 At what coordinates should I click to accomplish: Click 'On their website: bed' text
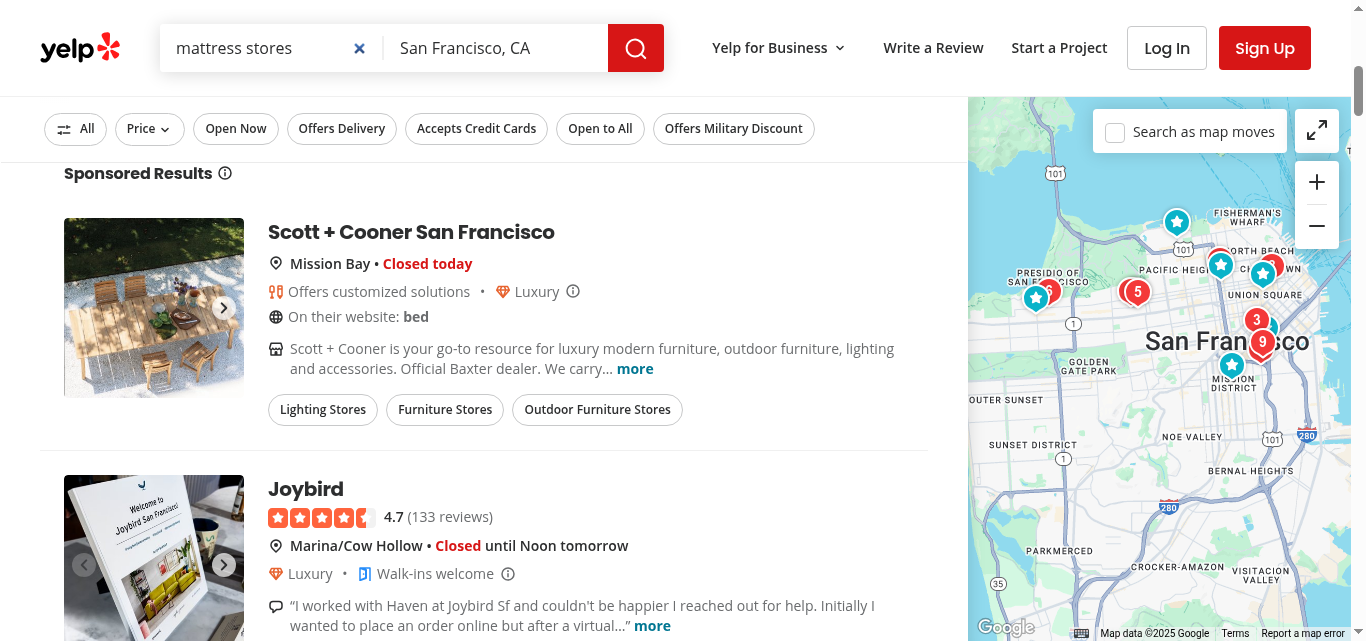pos(358,317)
